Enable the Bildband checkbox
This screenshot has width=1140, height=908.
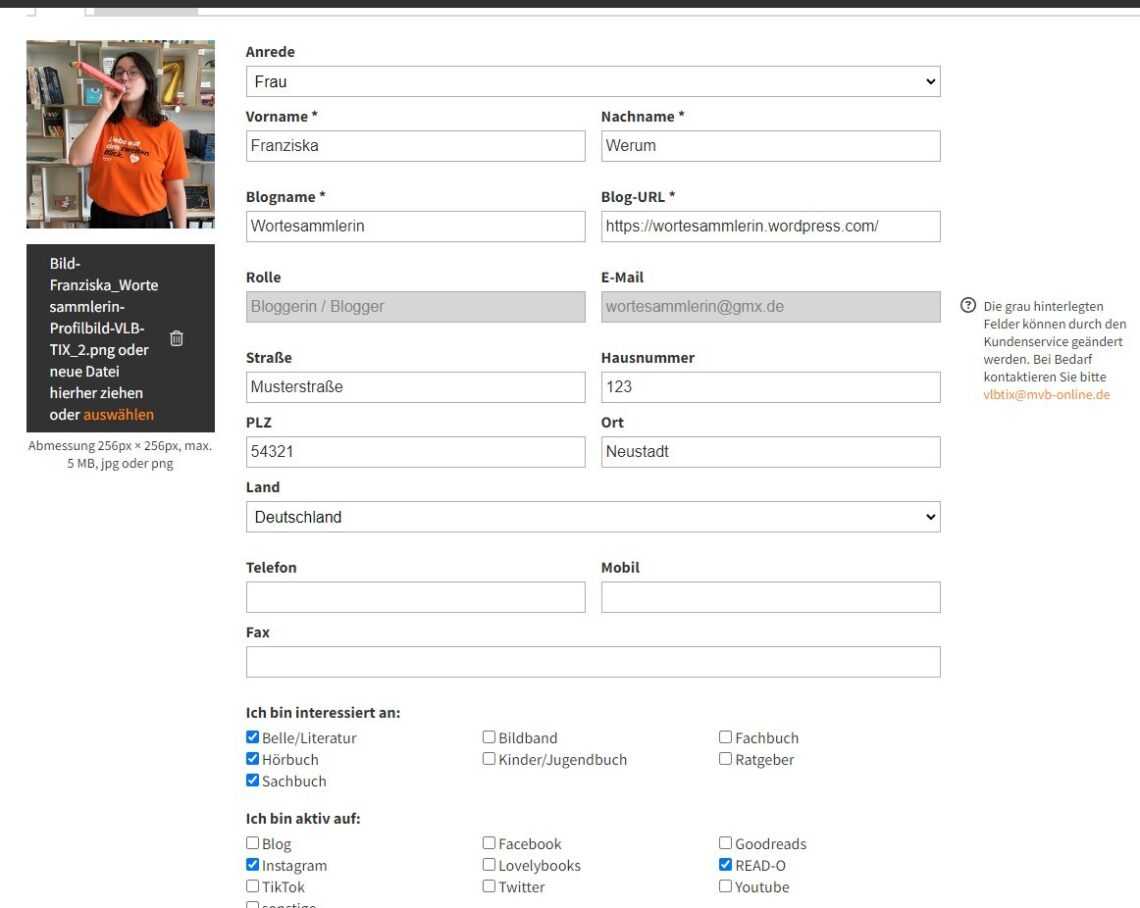pos(489,737)
